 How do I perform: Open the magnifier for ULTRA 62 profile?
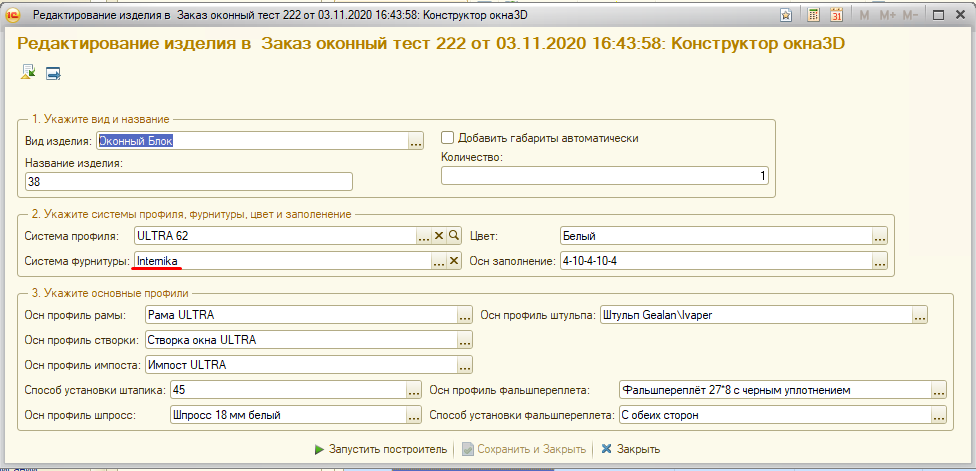(x=453, y=236)
